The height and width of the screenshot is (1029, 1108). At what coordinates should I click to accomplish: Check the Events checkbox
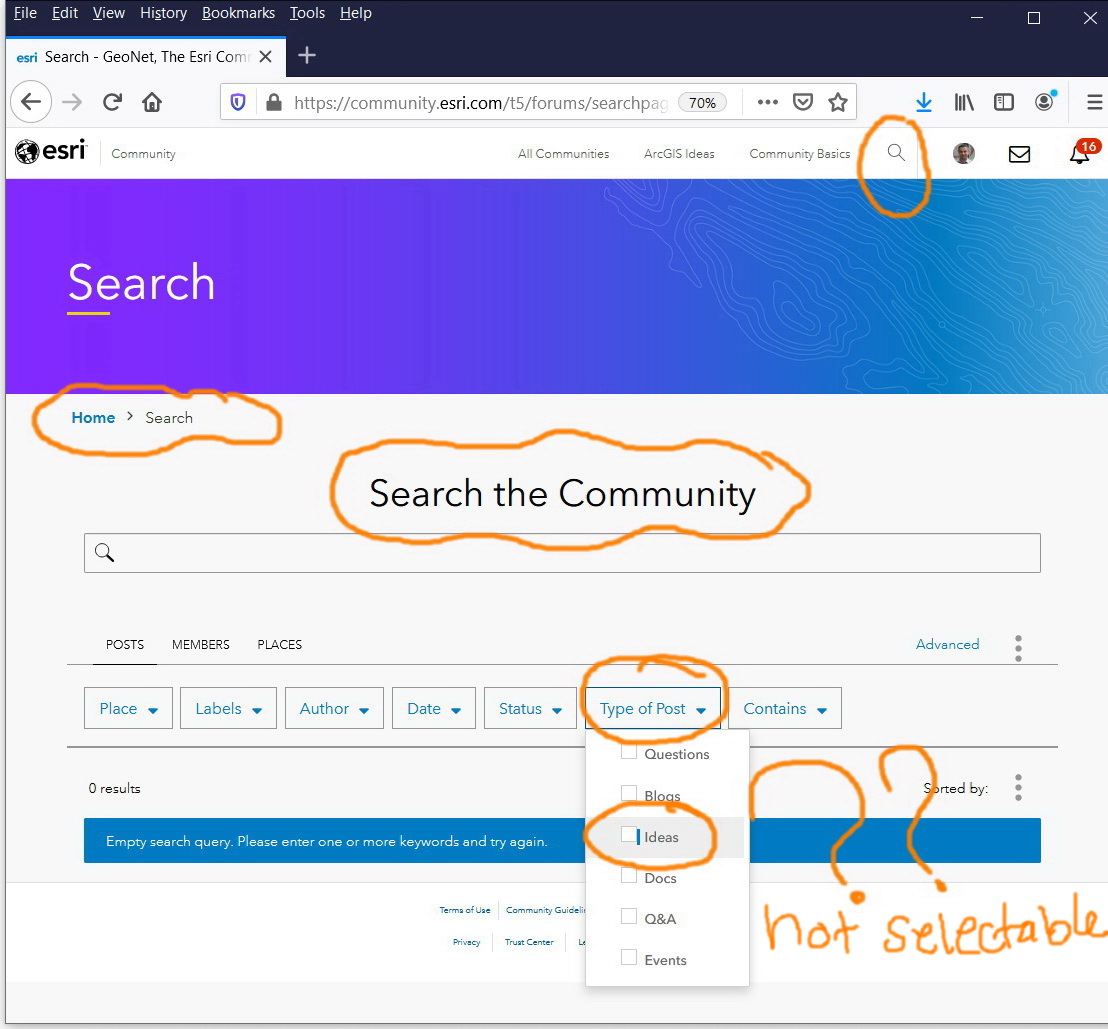pyautogui.click(x=629, y=958)
